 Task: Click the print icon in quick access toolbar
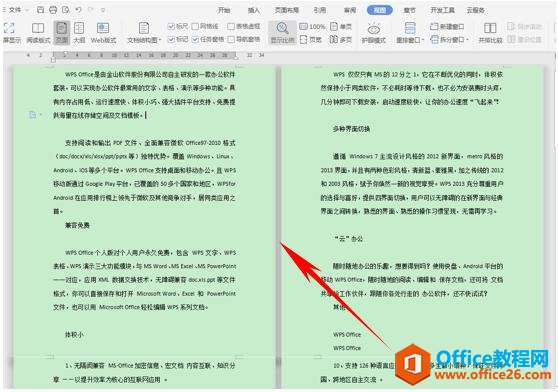tap(53, 10)
